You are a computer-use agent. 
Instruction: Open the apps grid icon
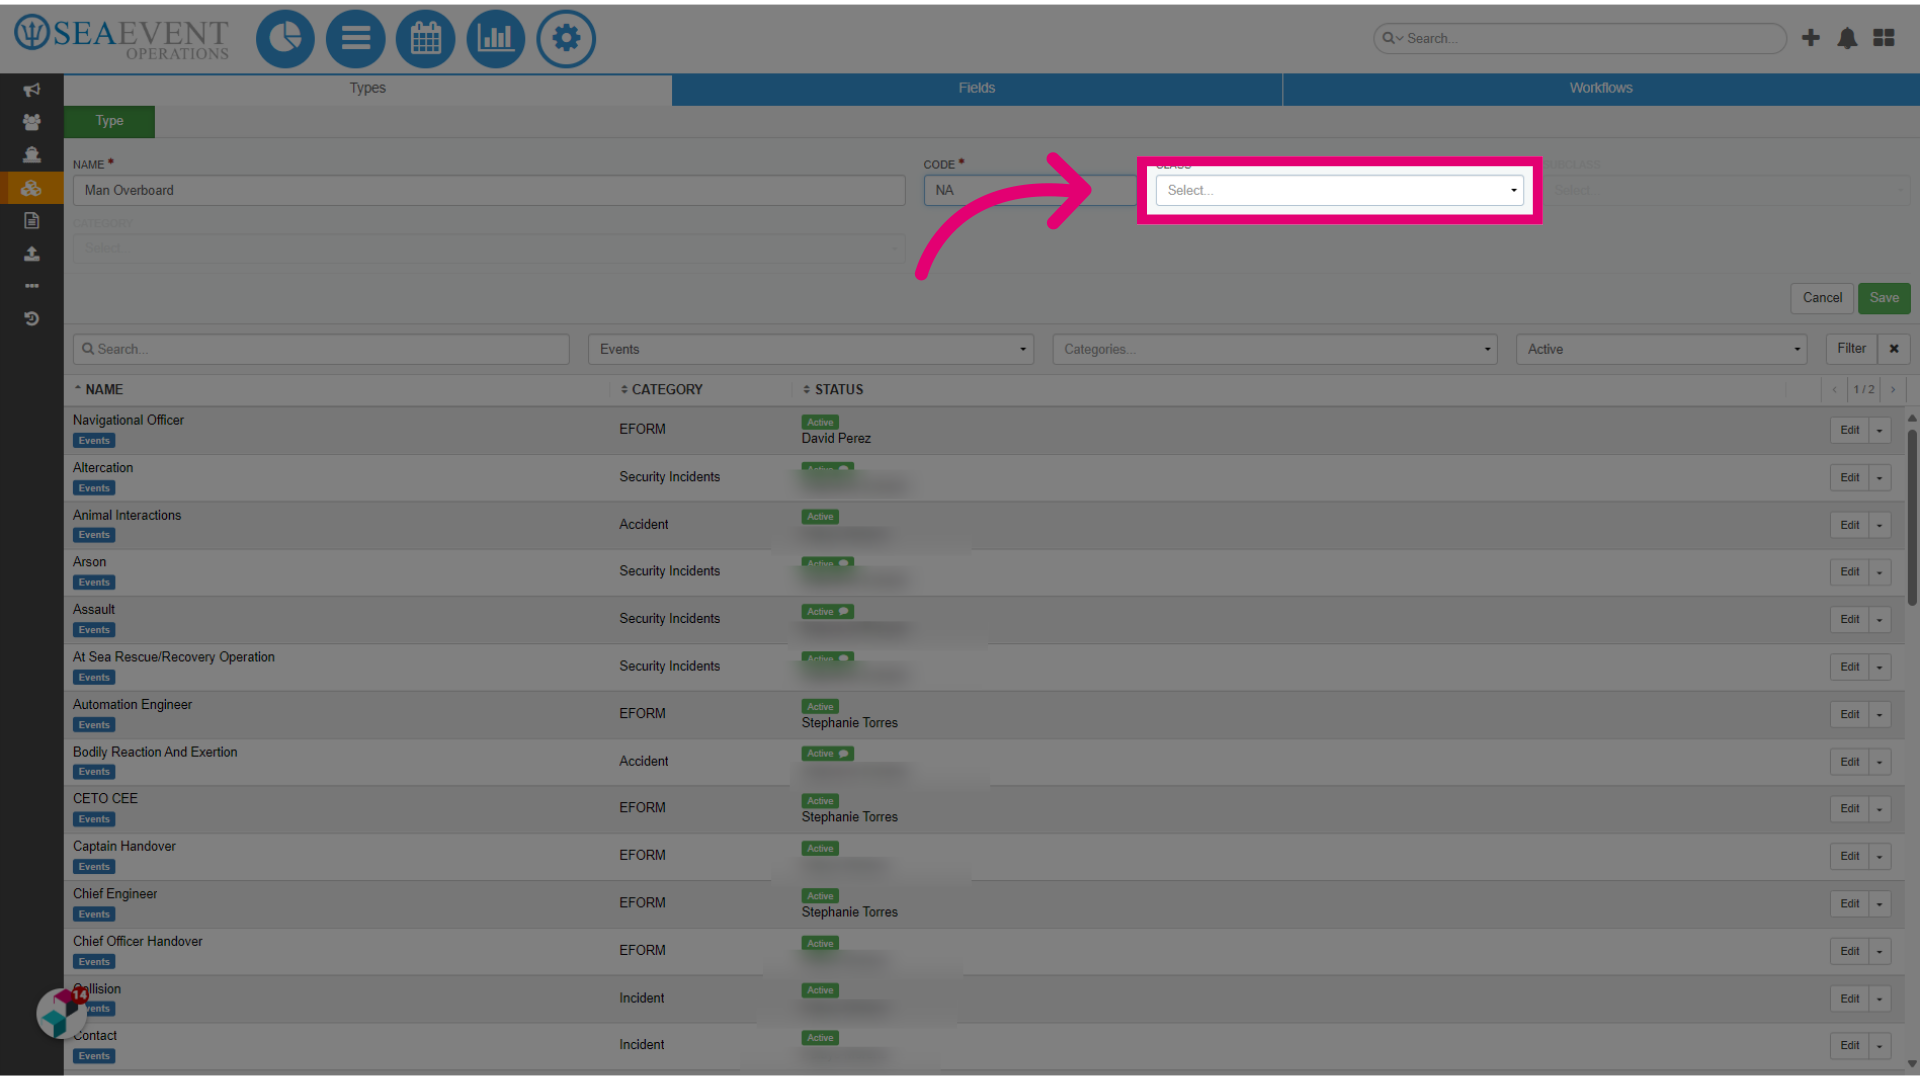click(1884, 38)
